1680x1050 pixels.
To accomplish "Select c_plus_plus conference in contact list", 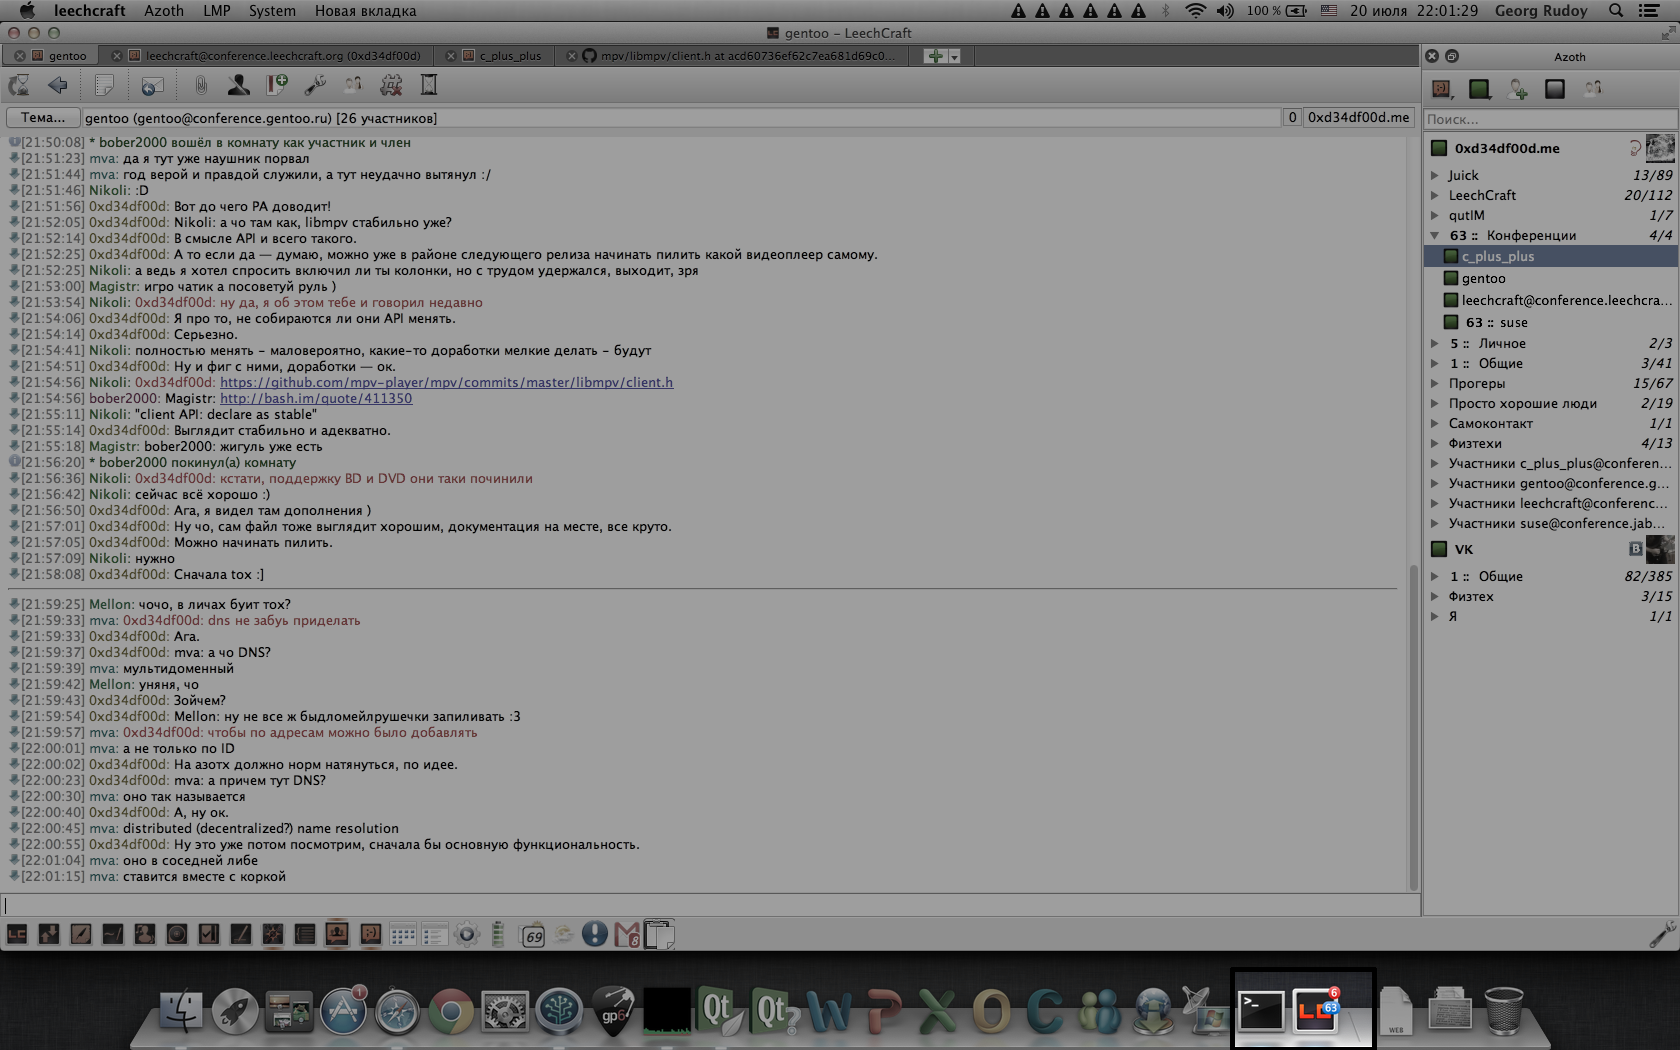I will 1551,257.
